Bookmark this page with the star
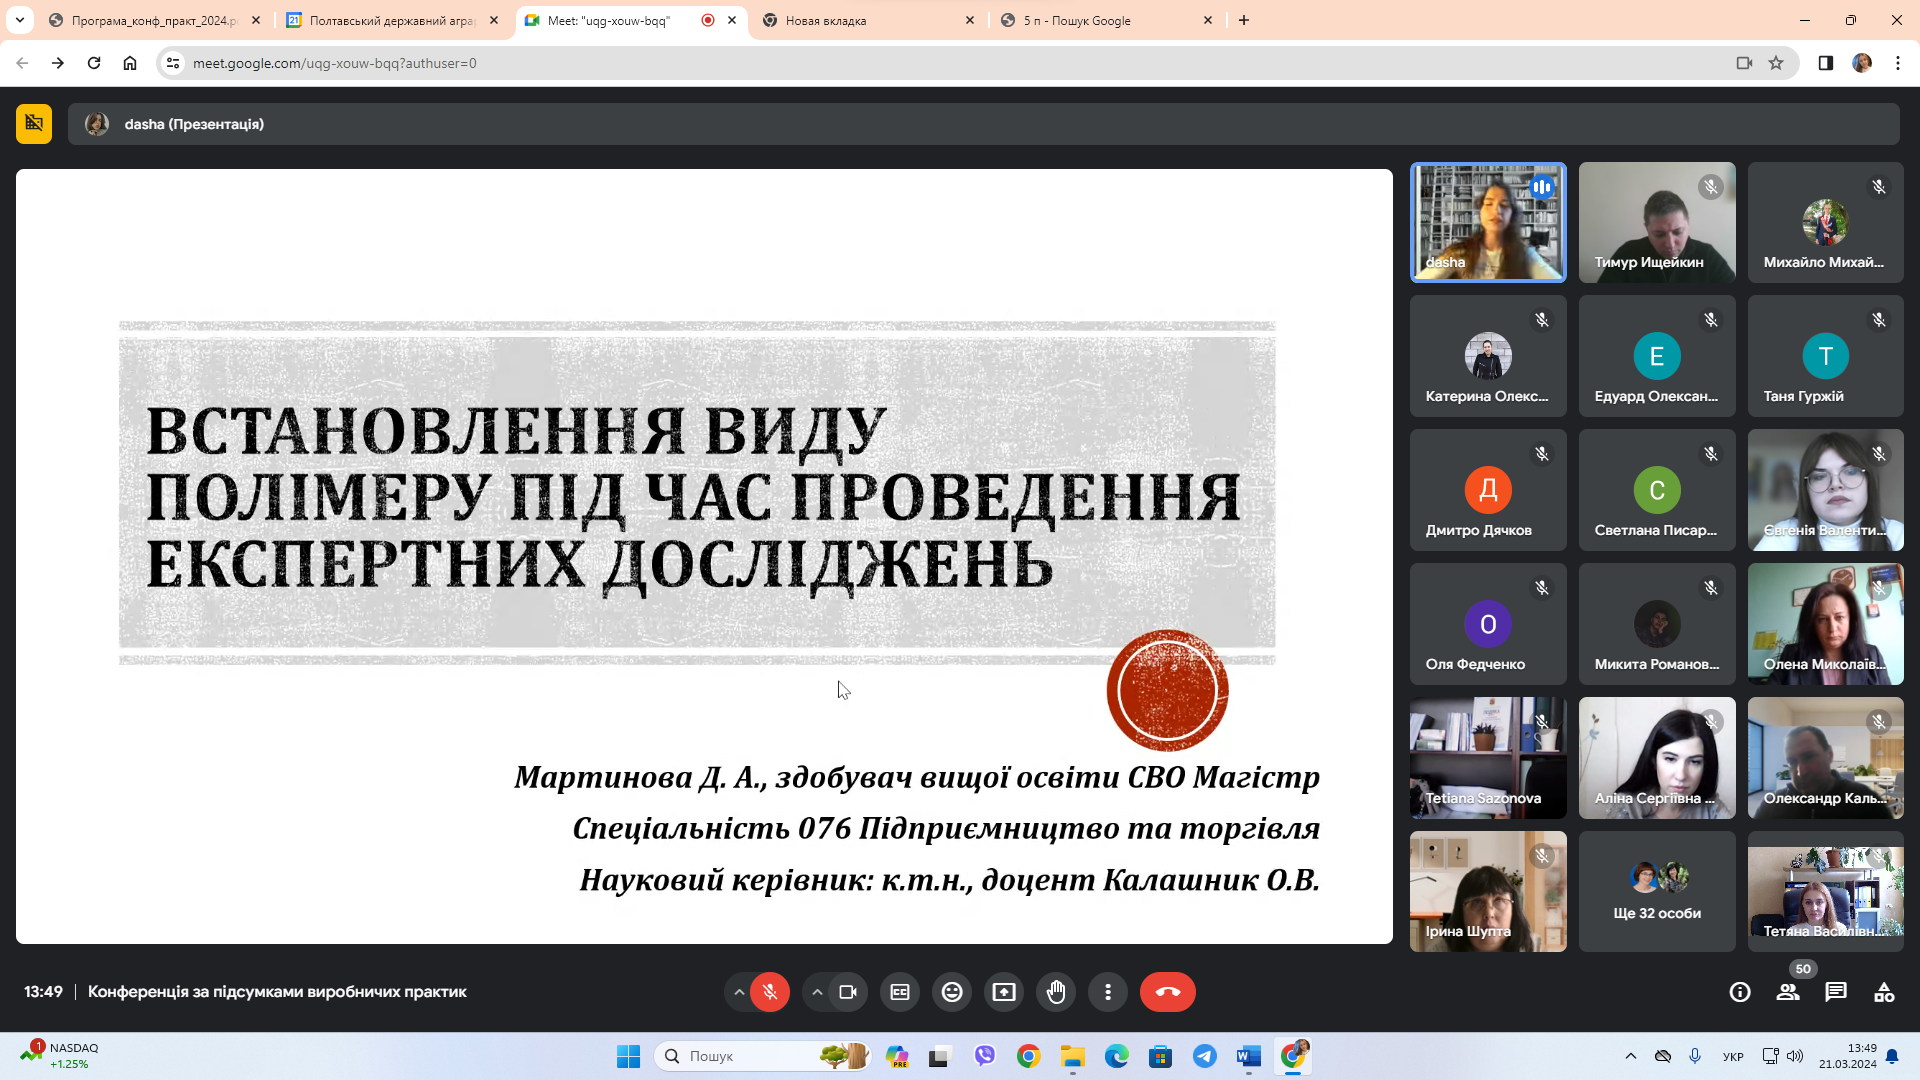This screenshot has height=1080, width=1920. (1776, 63)
